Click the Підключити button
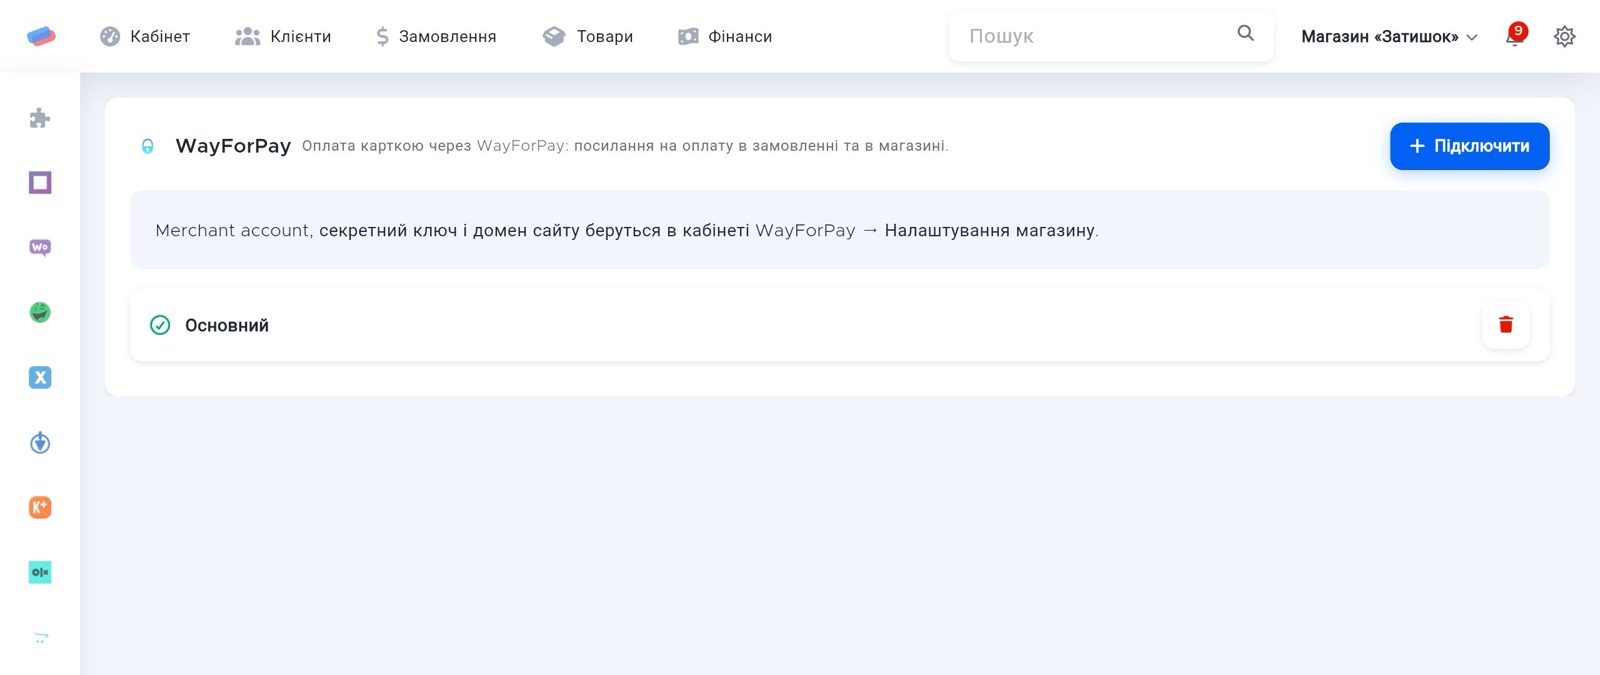Viewport: 1600px width, 675px height. point(1470,146)
